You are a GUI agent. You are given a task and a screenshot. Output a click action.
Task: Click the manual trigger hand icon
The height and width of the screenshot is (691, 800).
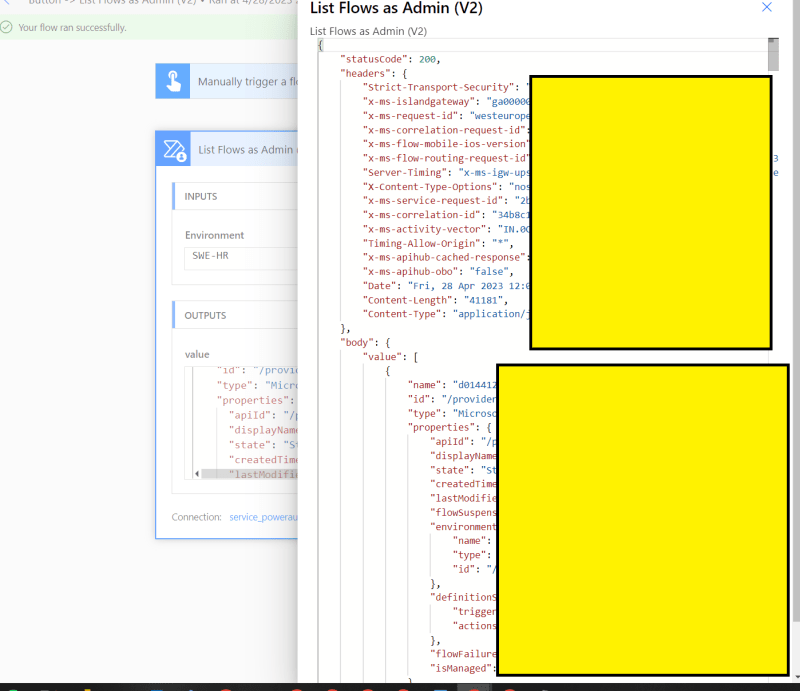pyautogui.click(x=173, y=81)
